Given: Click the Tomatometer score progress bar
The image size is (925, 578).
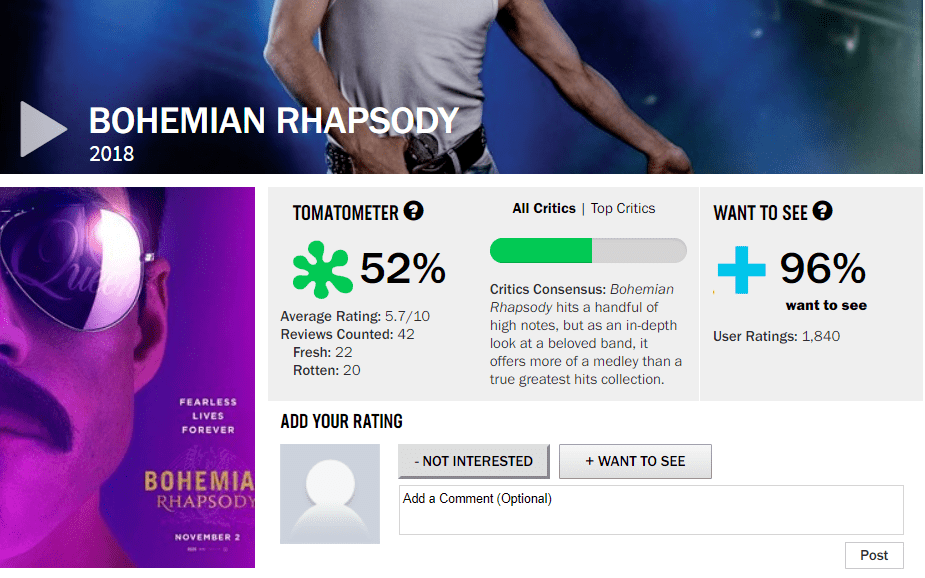Looking at the screenshot, I should point(588,250).
